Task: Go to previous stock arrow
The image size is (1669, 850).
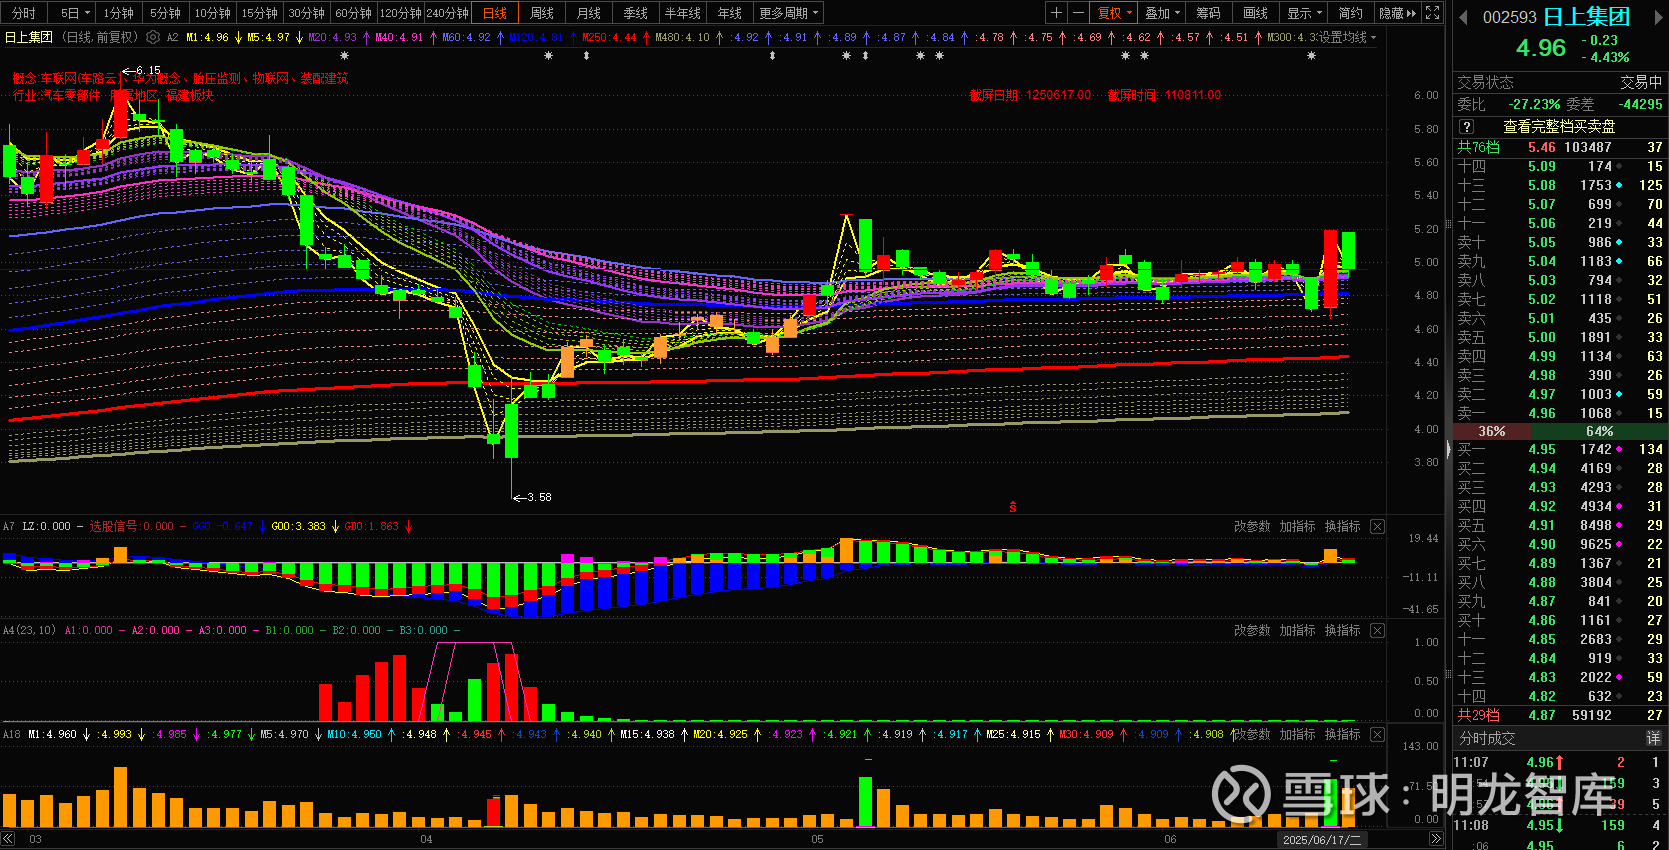Action: [x=1463, y=17]
